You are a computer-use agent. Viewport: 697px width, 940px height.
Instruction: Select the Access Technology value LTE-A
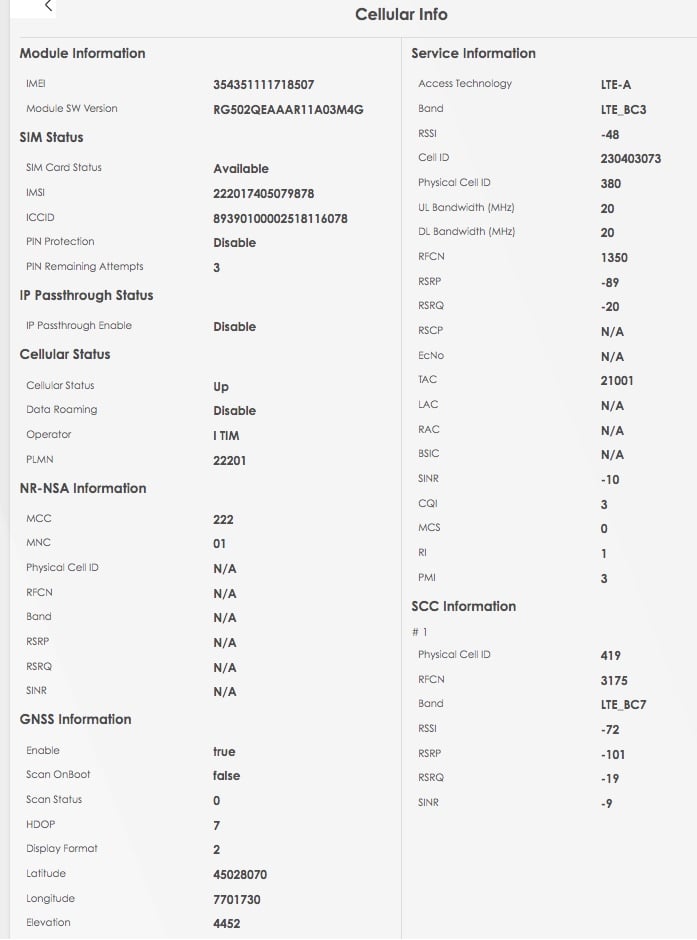[x=615, y=85]
